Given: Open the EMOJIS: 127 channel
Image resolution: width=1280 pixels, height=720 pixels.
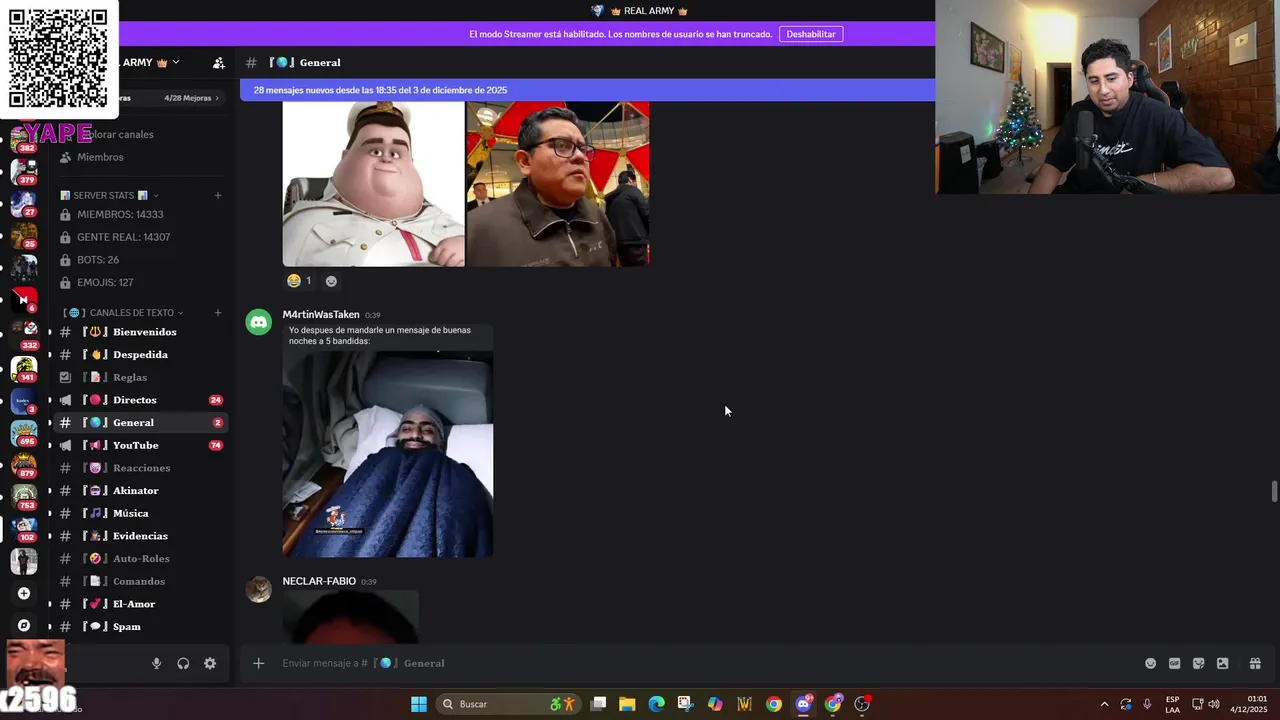Looking at the screenshot, I should point(141,282).
